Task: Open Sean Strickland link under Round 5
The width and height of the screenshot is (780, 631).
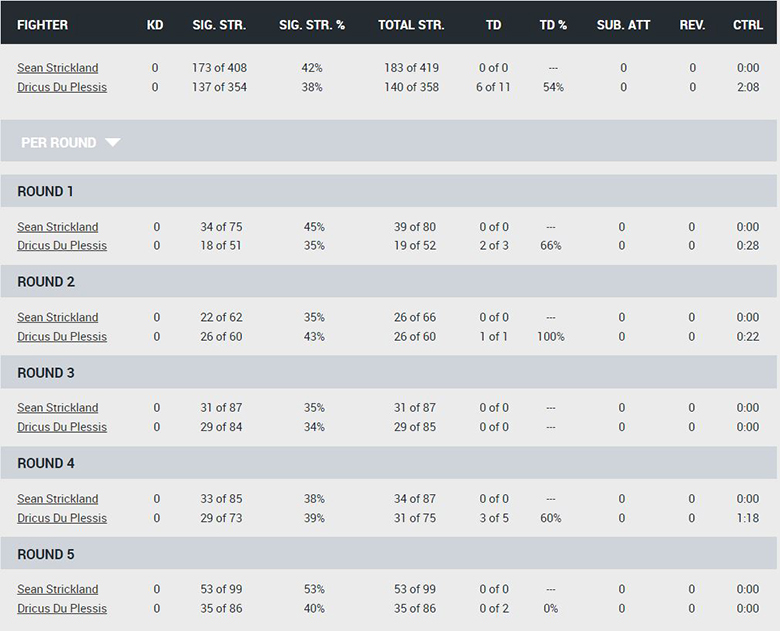Action: [58, 589]
